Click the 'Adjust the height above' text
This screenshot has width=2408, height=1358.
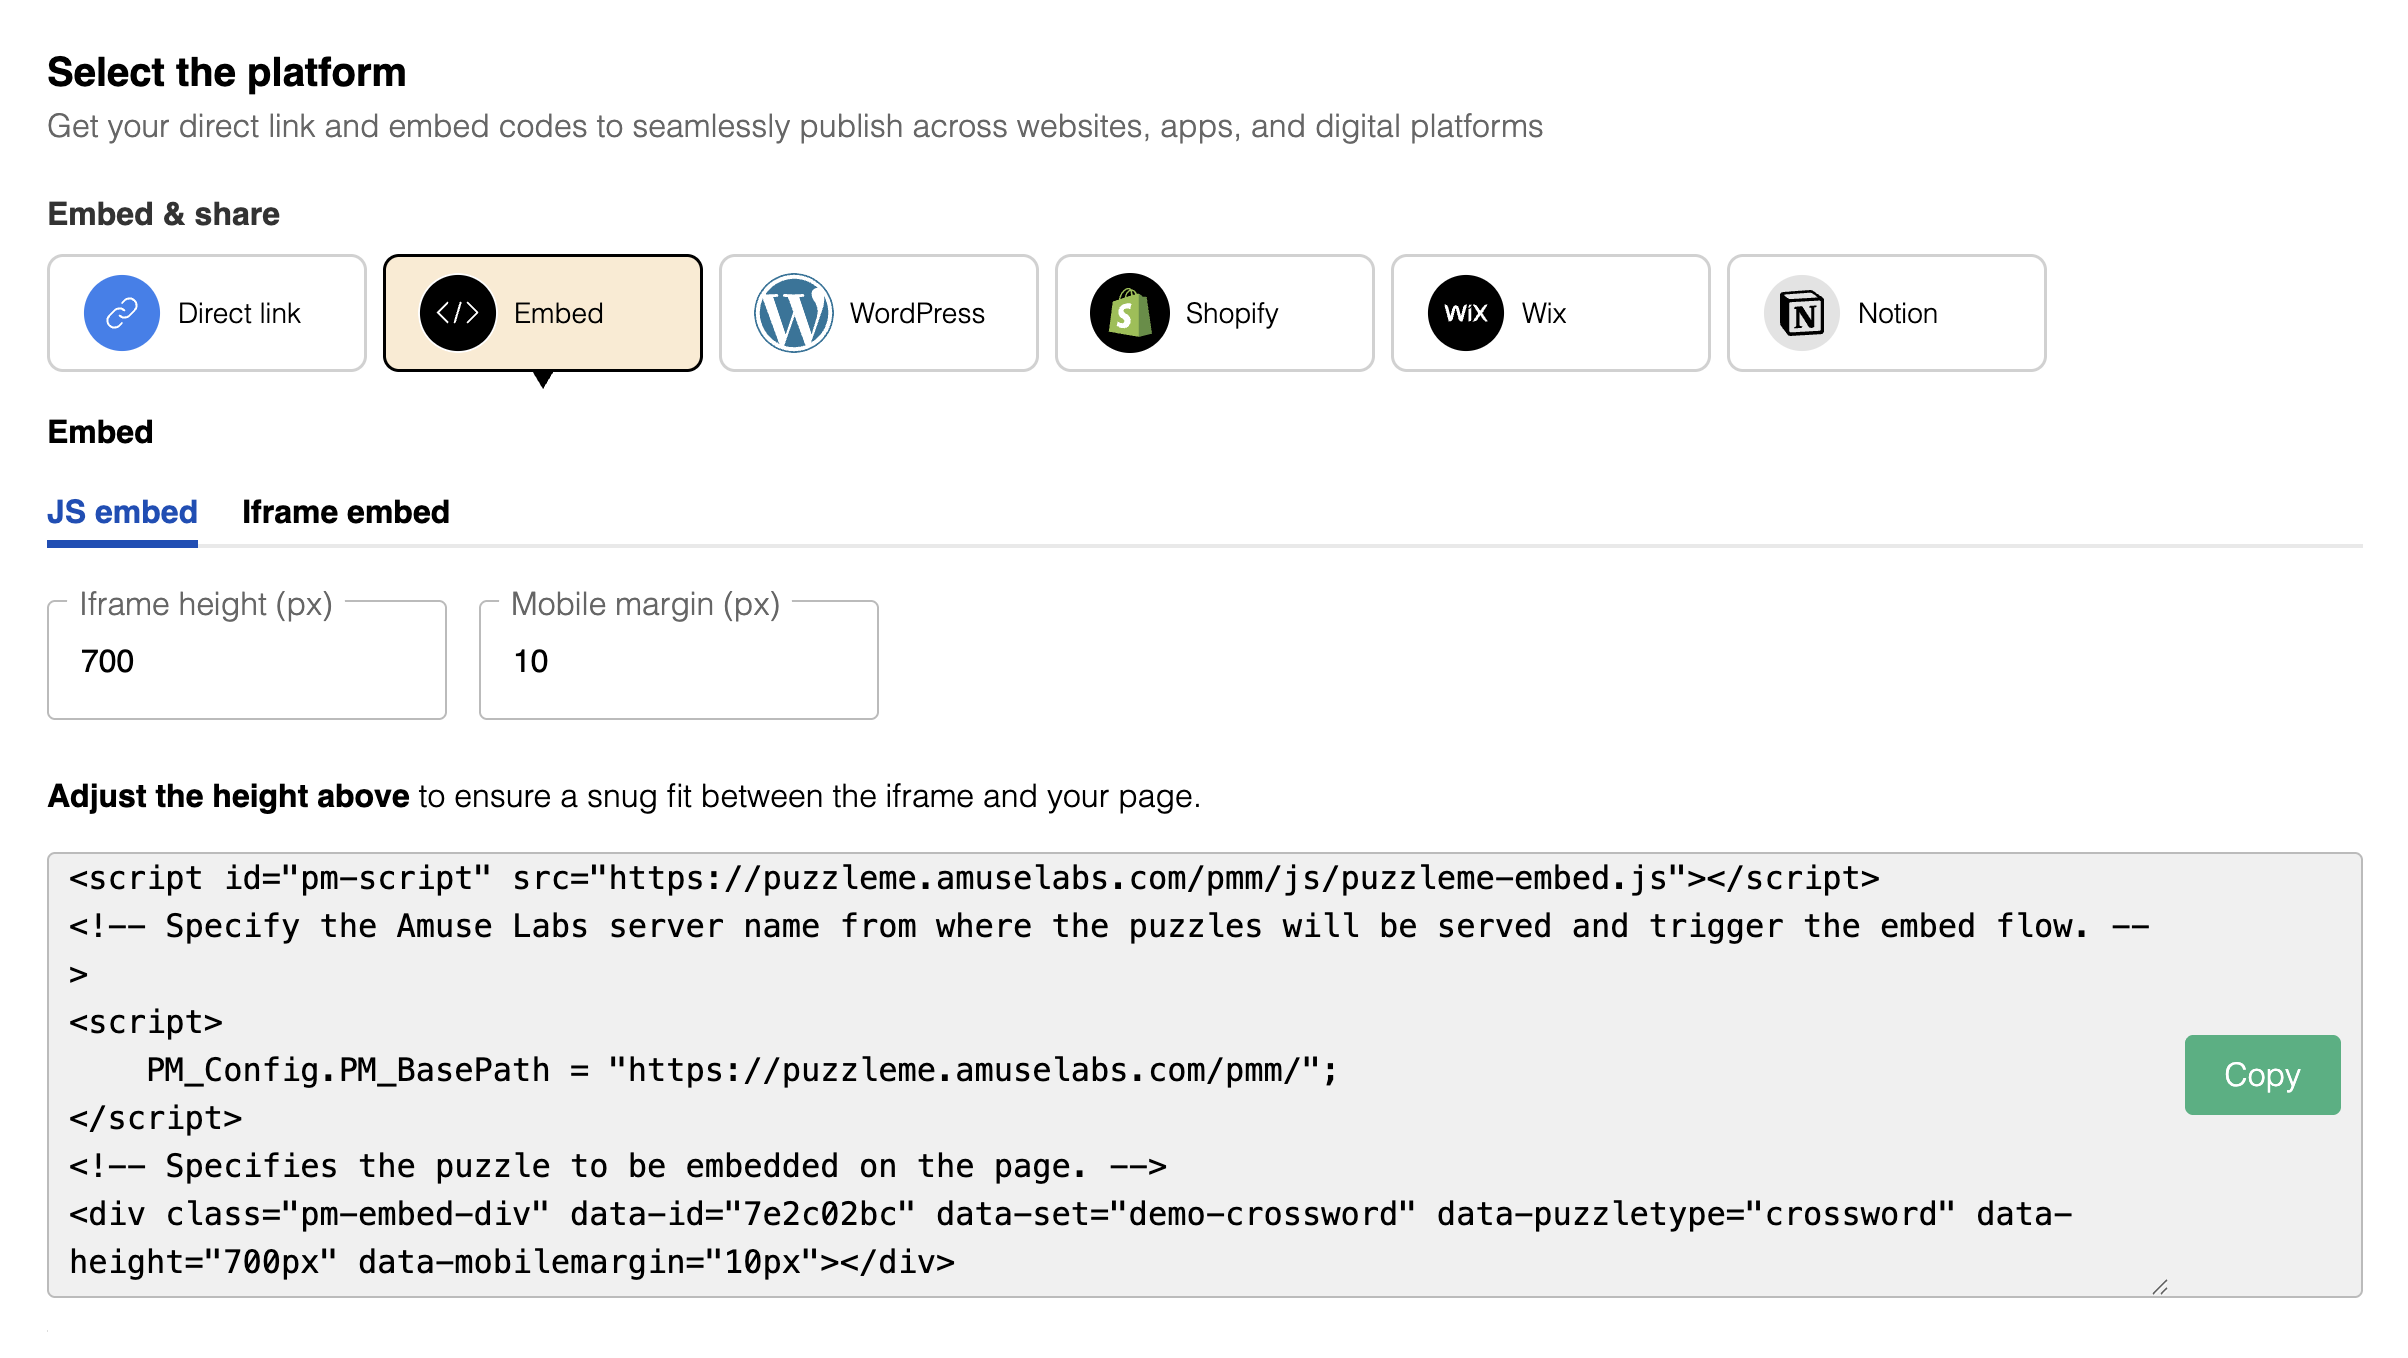pyautogui.click(x=229, y=796)
